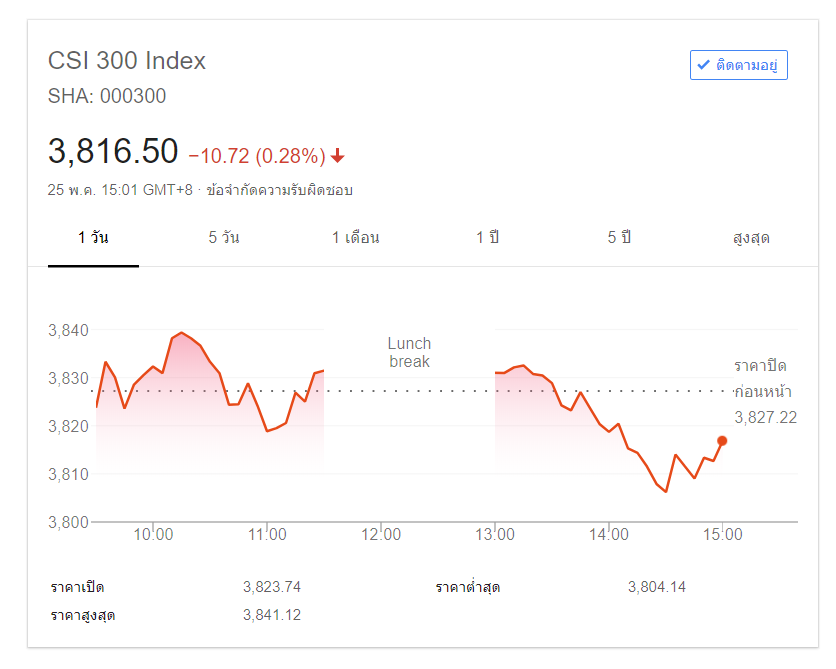836x669 pixels.
Task: Switch to the 5 วัน tab
Action: coord(224,238)
